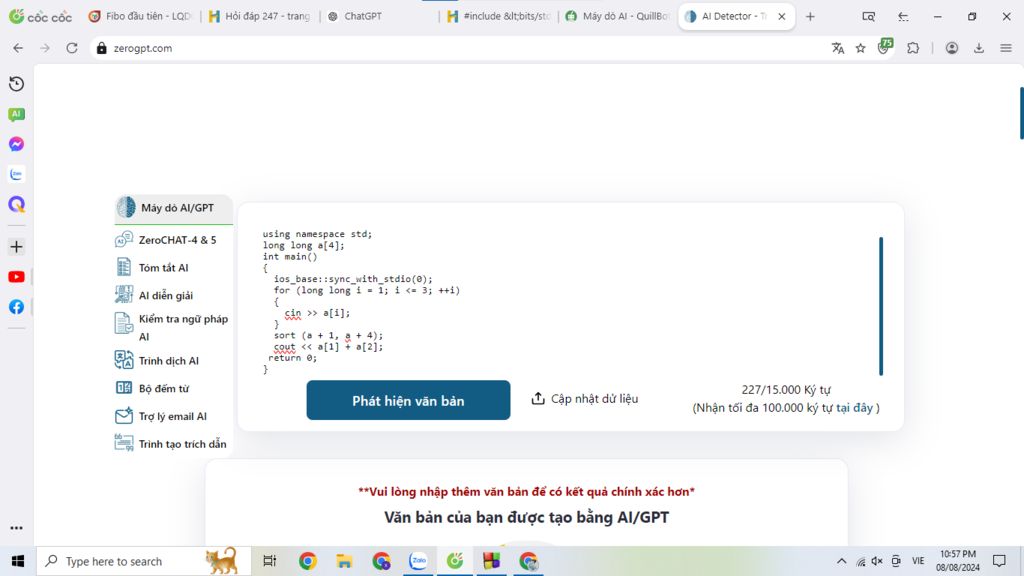The image size is (1024, 576).
Task: Open the browser main menu
Action: point(1006,48)
